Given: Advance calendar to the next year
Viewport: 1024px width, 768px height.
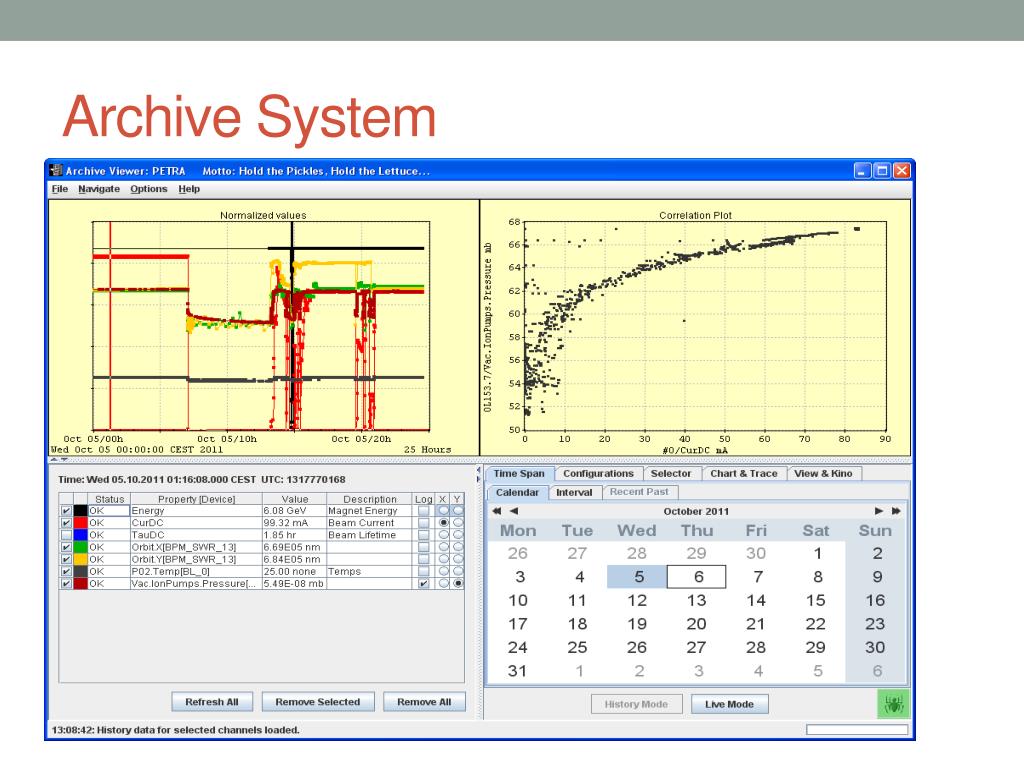Looking at the screenshot, I should point(896,511).
